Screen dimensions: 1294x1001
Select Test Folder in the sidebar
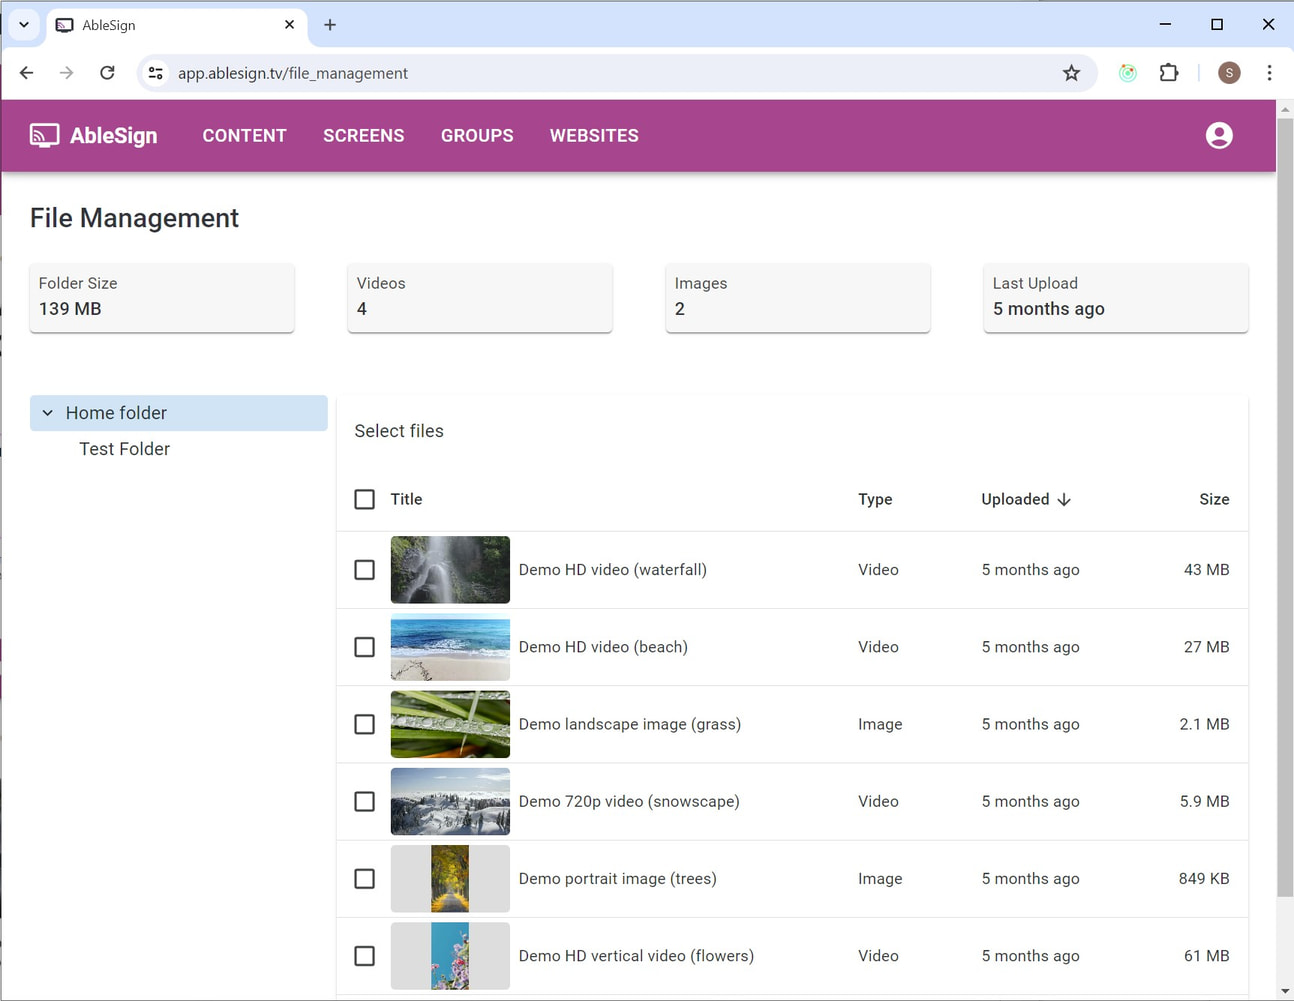(124, 449)
